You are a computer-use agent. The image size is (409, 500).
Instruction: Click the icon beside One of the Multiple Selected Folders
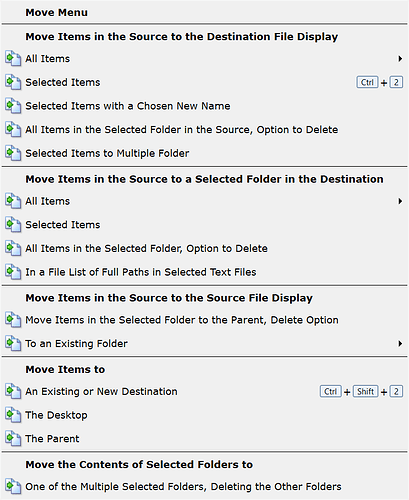point(13,487)
